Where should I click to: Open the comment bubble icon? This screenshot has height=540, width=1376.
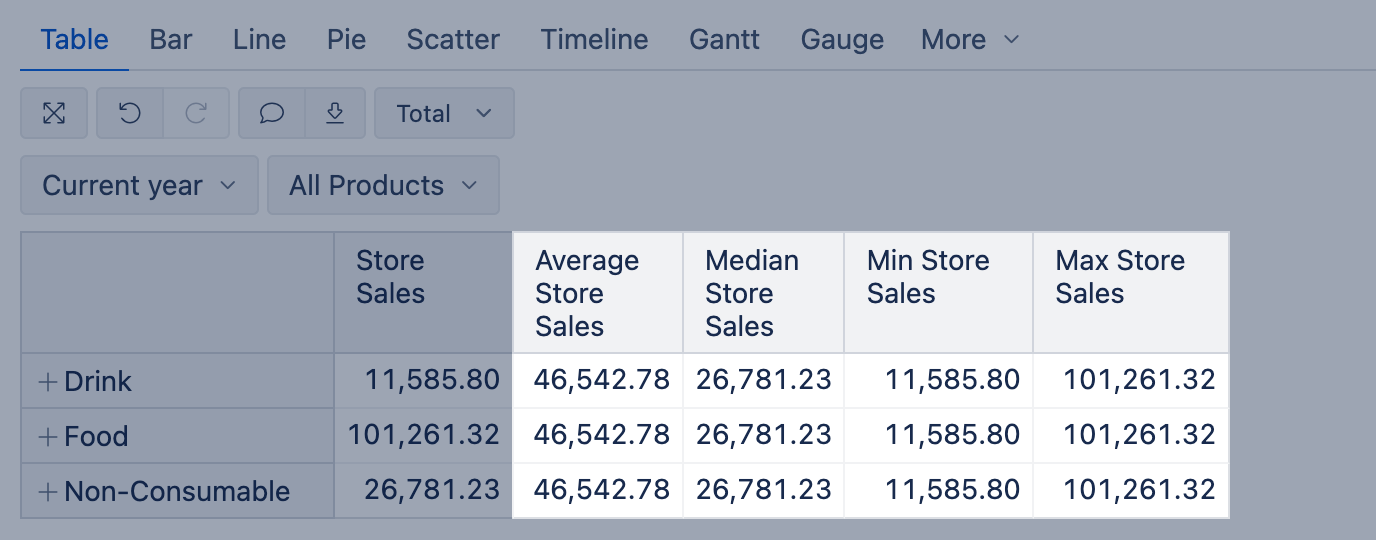(x=271, y=113)
